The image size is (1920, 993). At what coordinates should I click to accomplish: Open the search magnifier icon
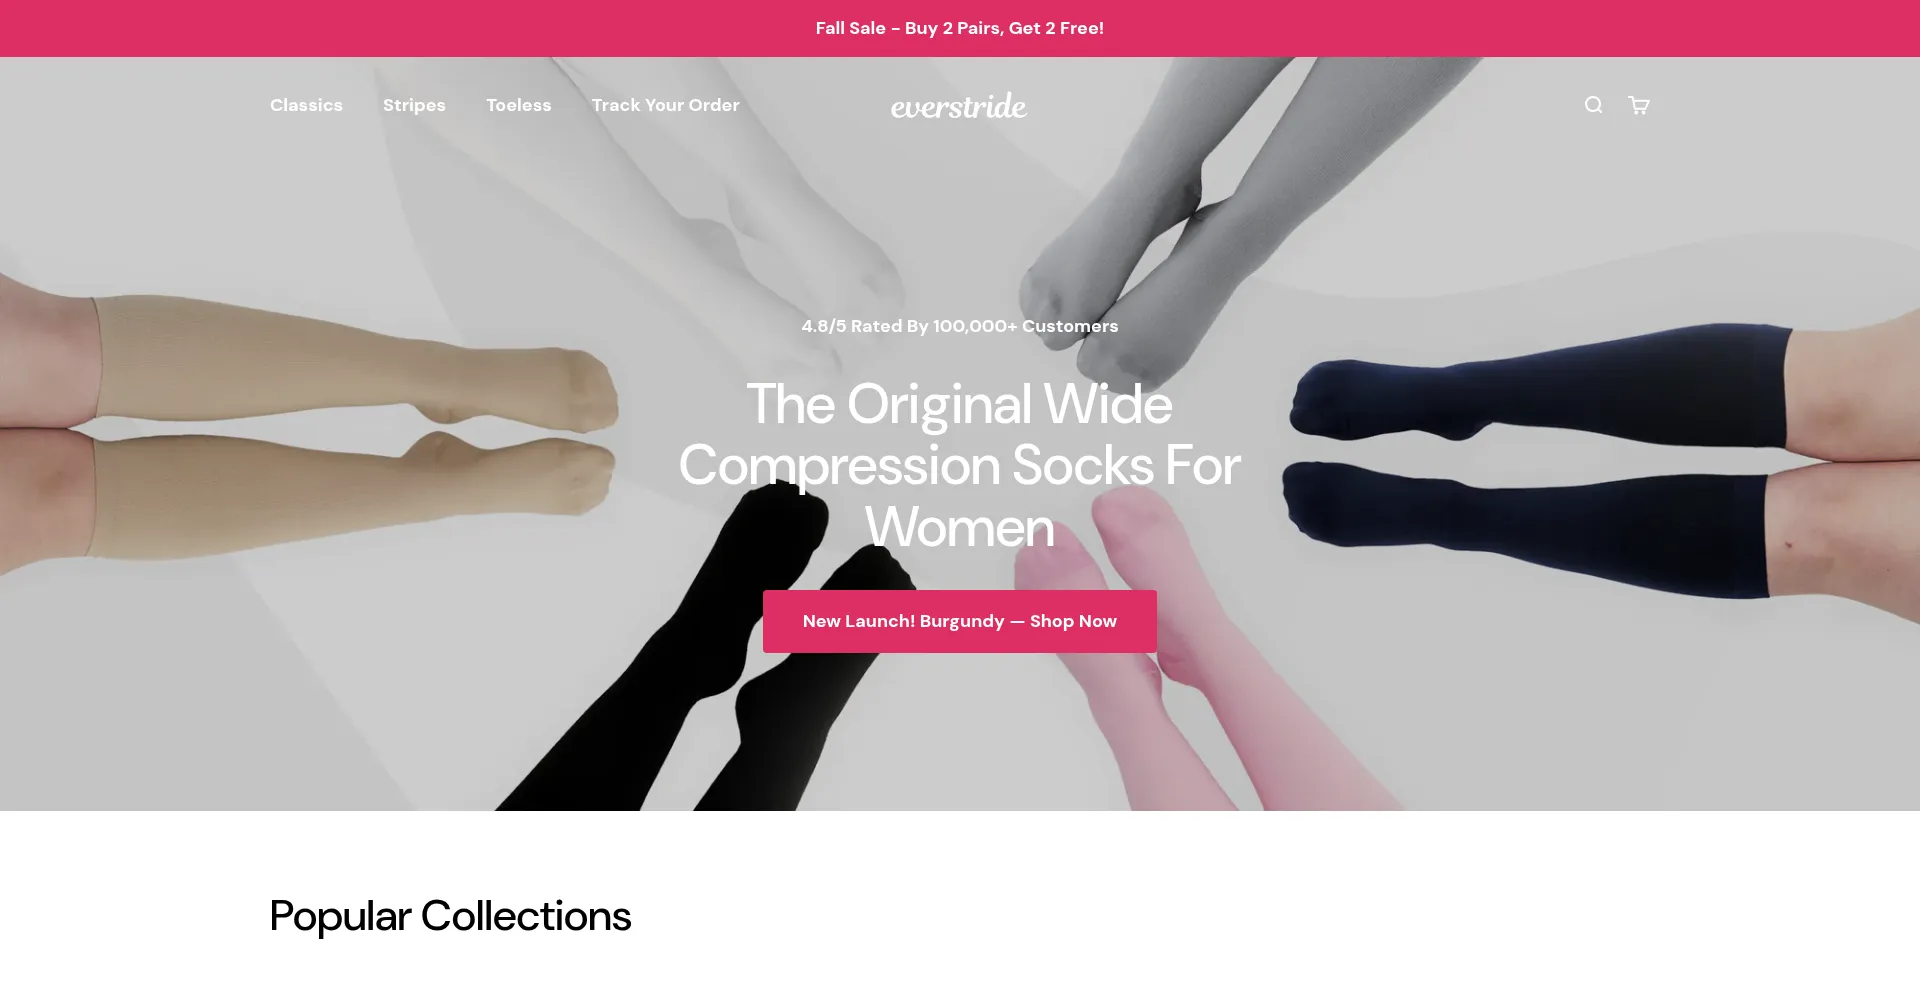(x=1593, y=105)
